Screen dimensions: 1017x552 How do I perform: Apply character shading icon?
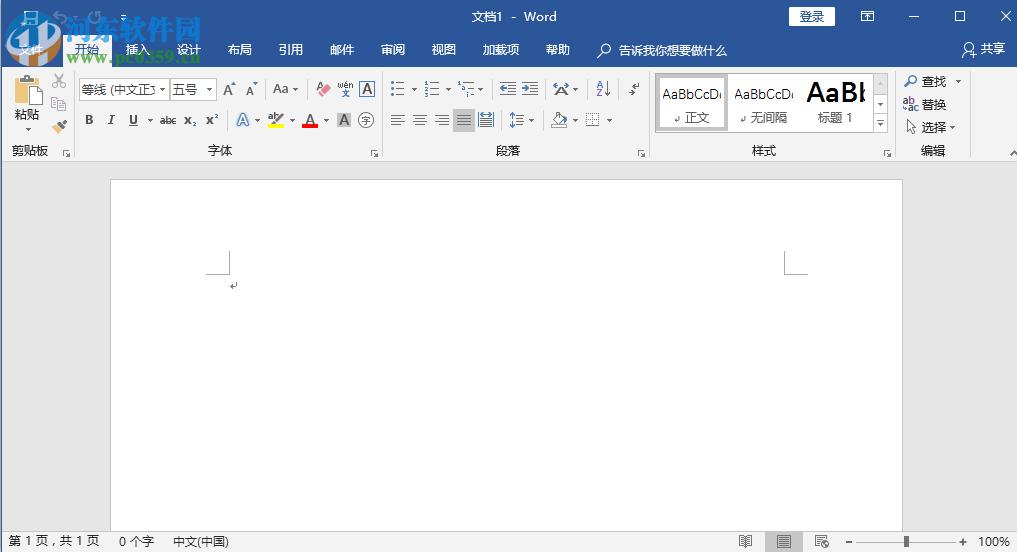pyautogui.click(x=344, y=120)
